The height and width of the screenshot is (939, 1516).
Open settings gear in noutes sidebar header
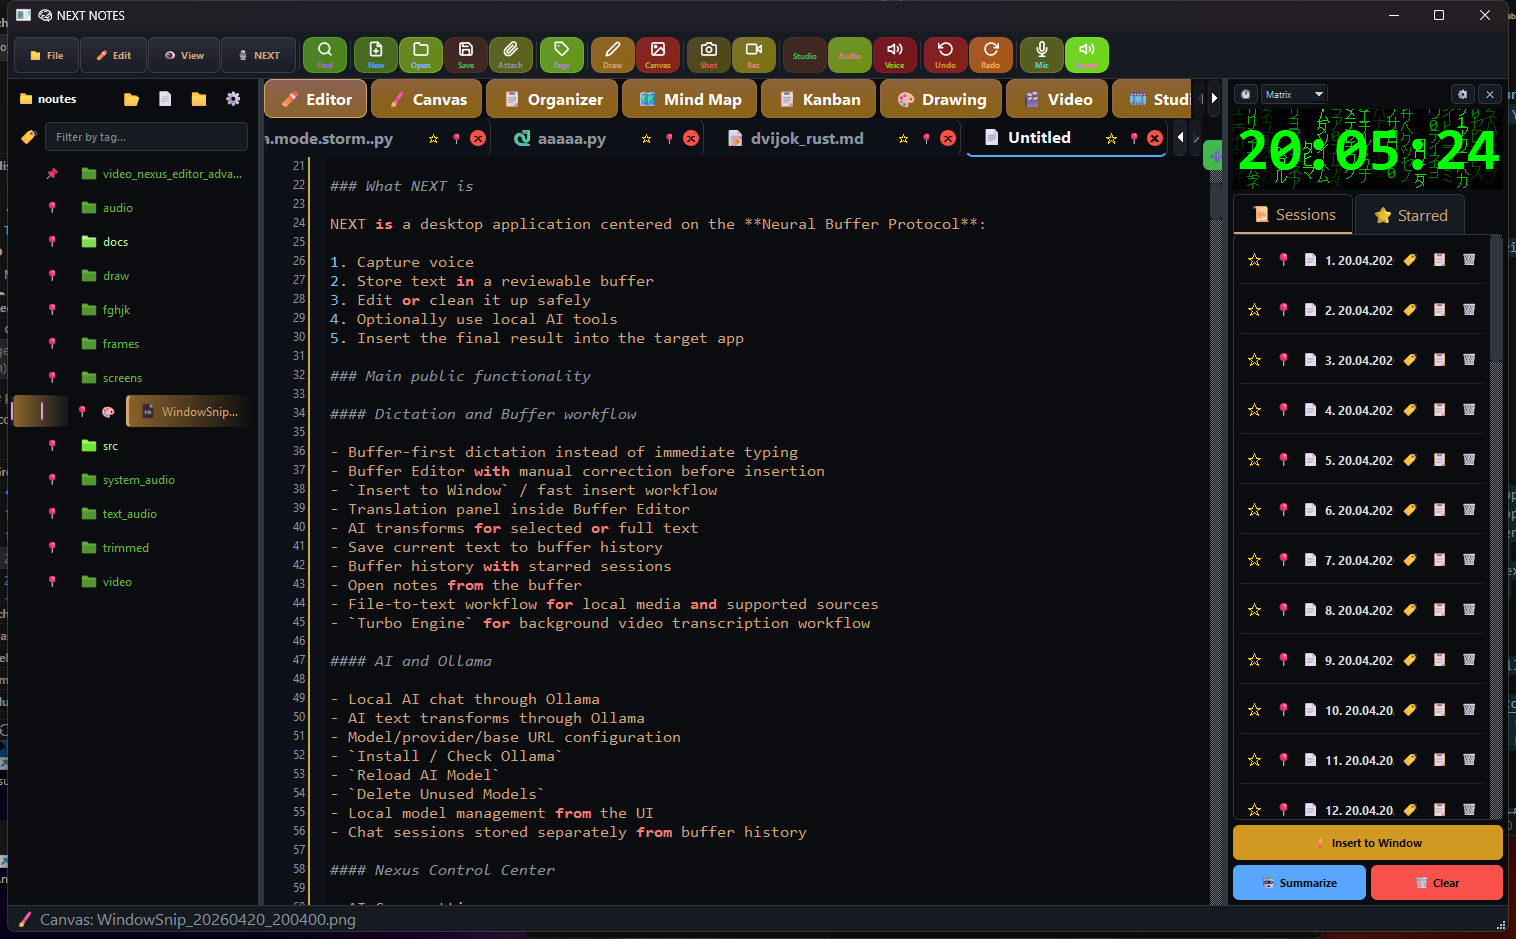233,99
